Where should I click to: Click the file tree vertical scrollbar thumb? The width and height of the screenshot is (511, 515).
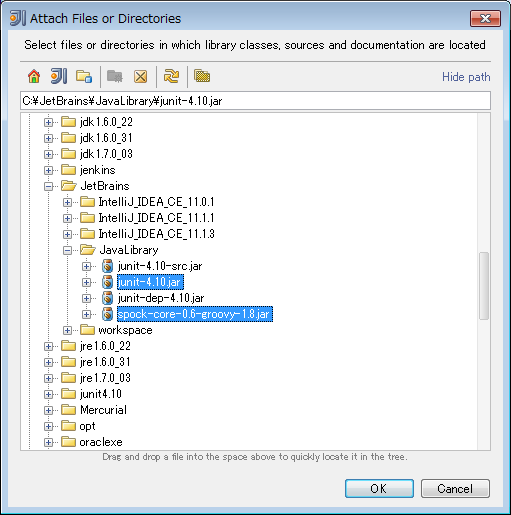click(484, 286)
